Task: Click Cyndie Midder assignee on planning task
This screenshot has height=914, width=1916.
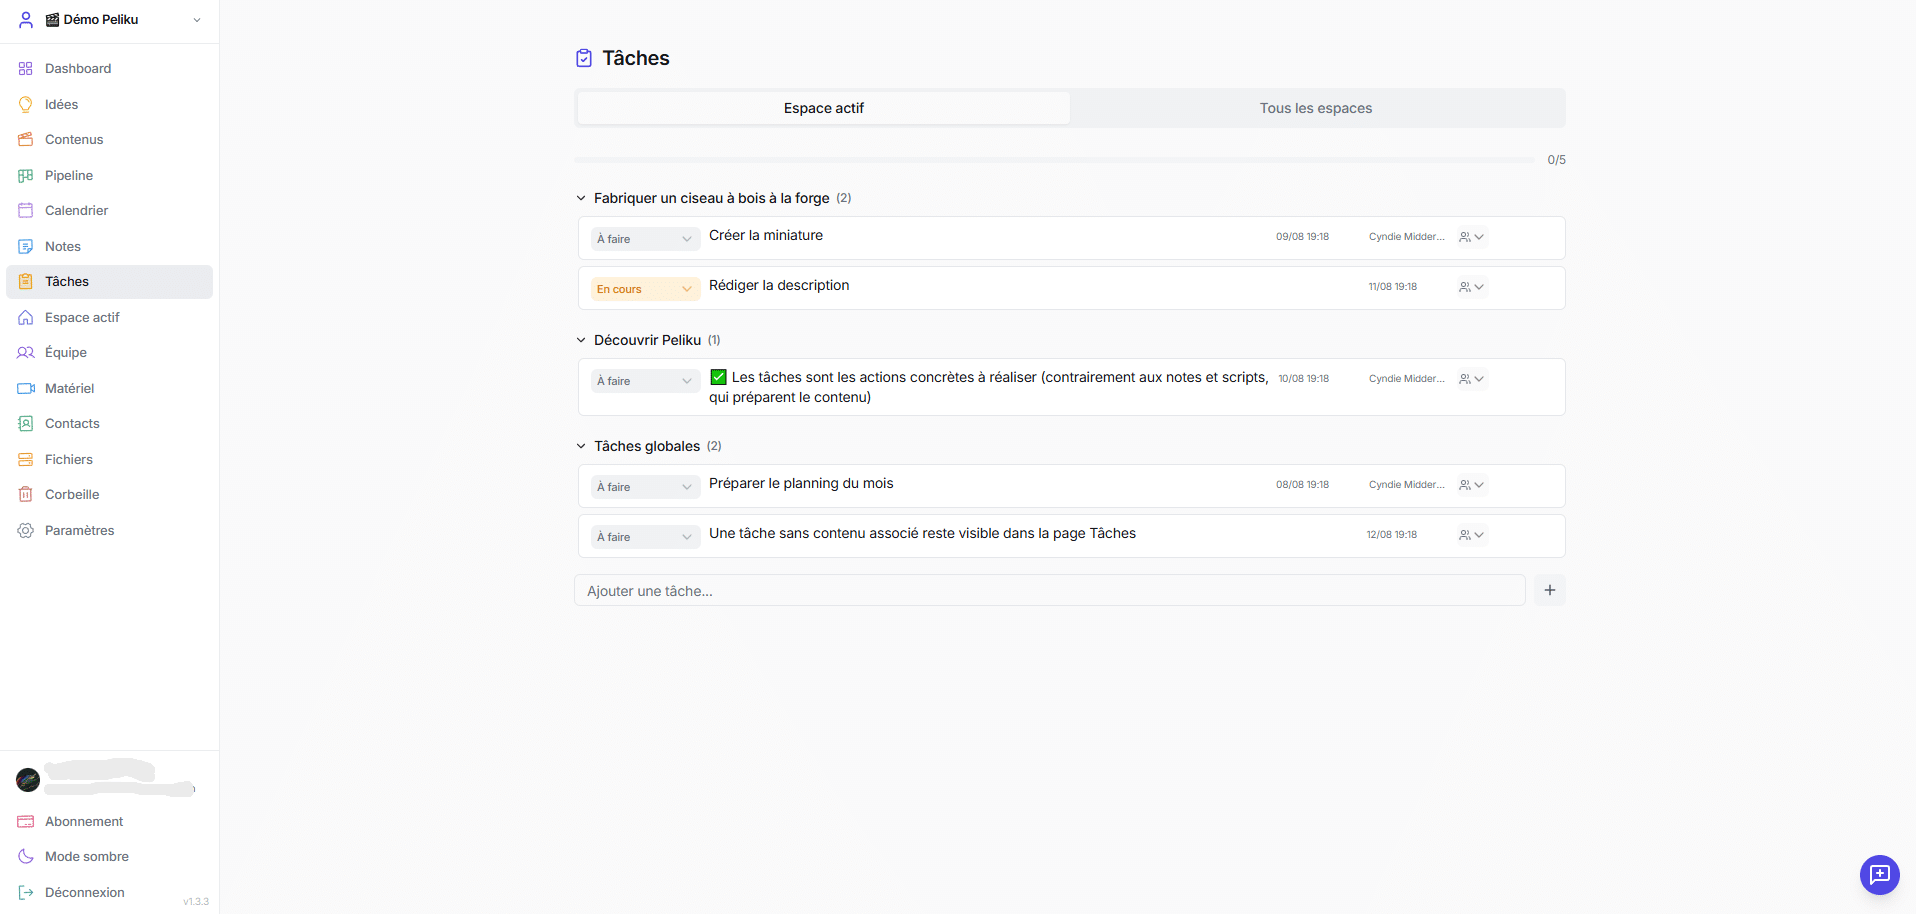Action: click(x=1406, y=485)
